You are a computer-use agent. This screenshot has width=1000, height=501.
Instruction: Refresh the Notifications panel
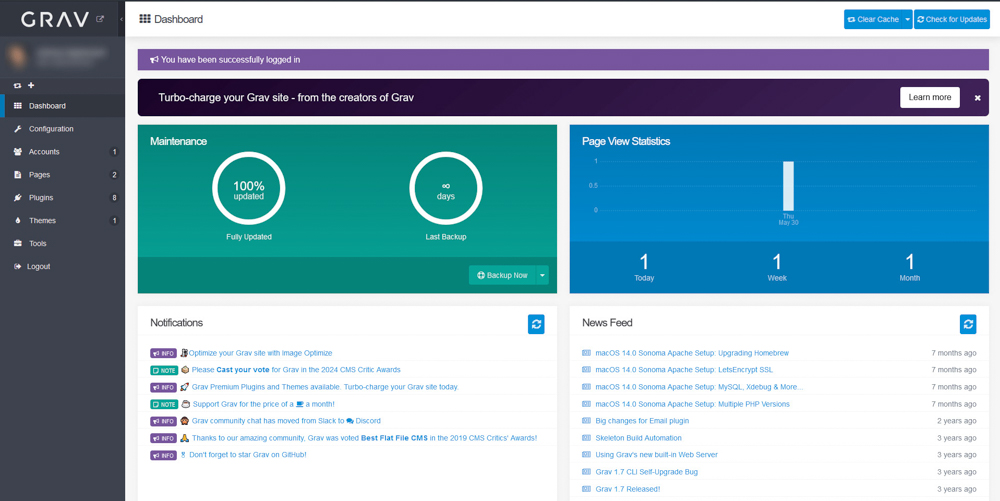pos(536,324)
